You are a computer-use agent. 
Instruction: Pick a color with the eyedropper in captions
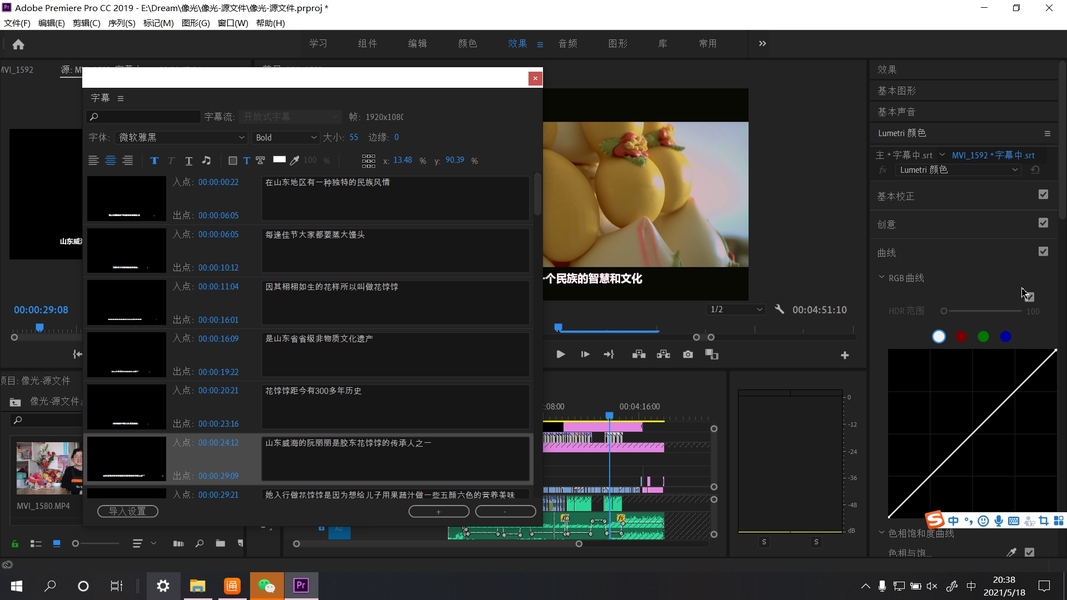[x=295, y=161]
